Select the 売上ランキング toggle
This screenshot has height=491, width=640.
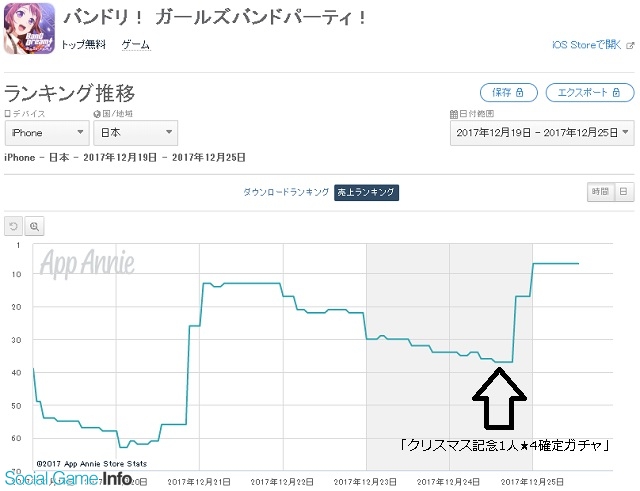[x=366, y=192]
